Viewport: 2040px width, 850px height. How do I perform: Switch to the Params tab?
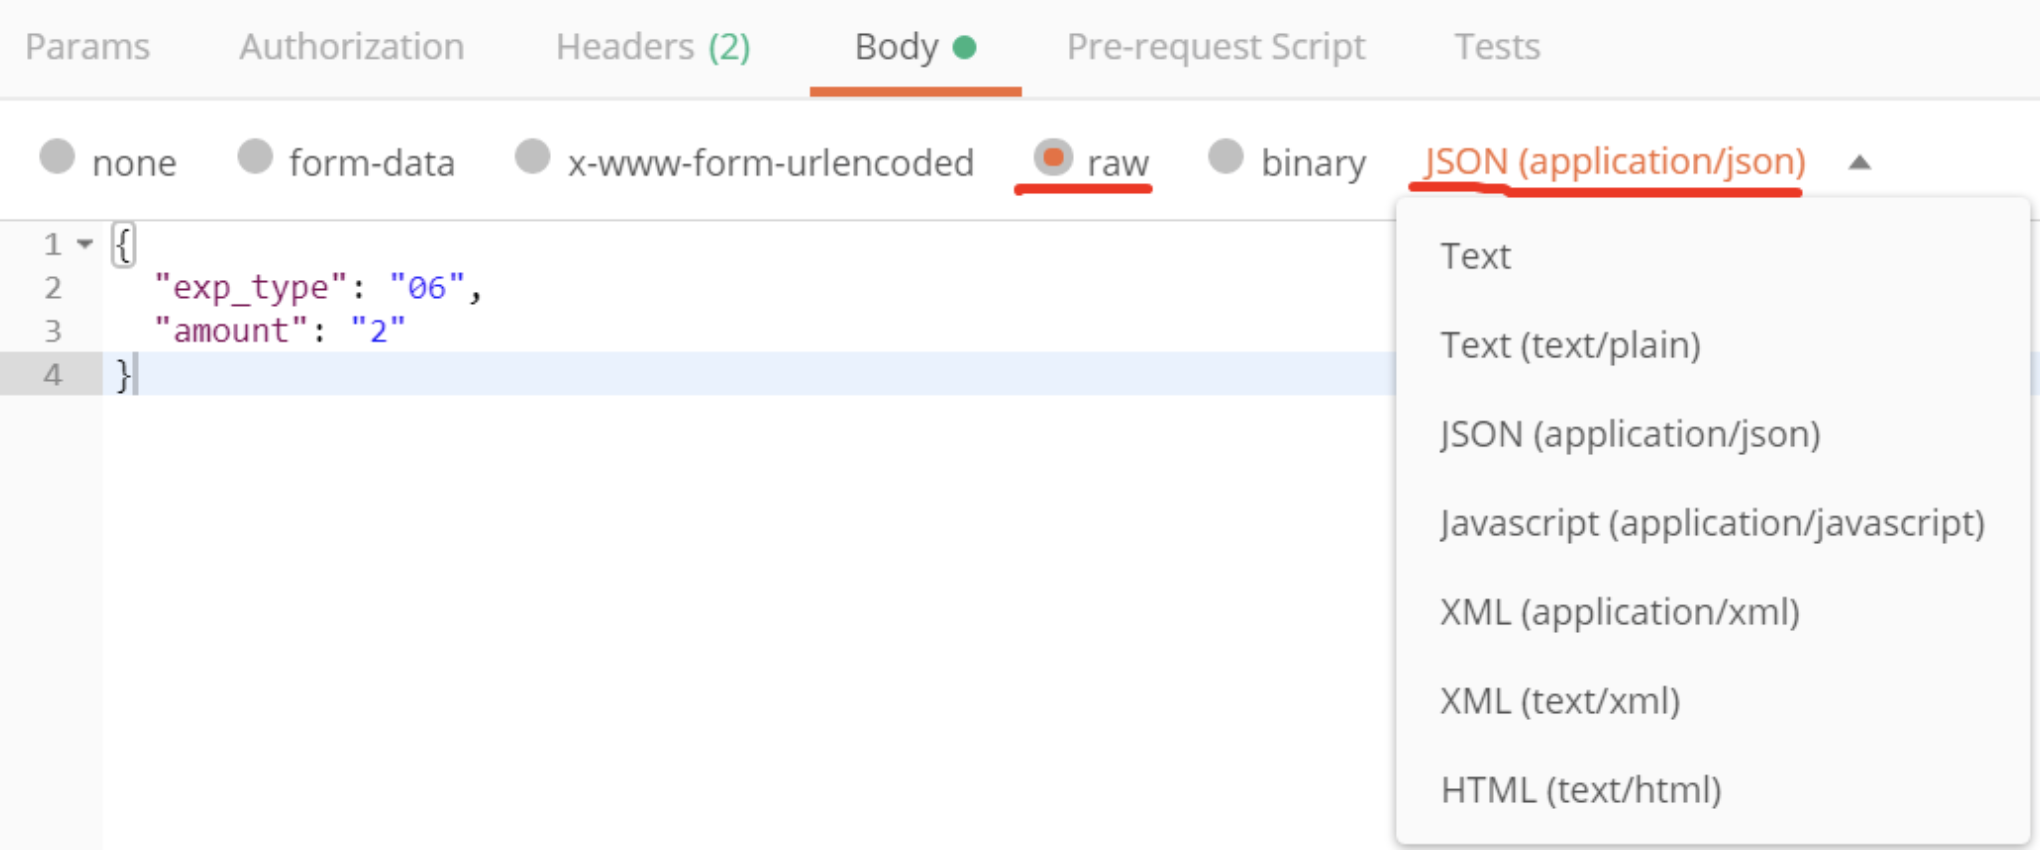coord(88,47)
